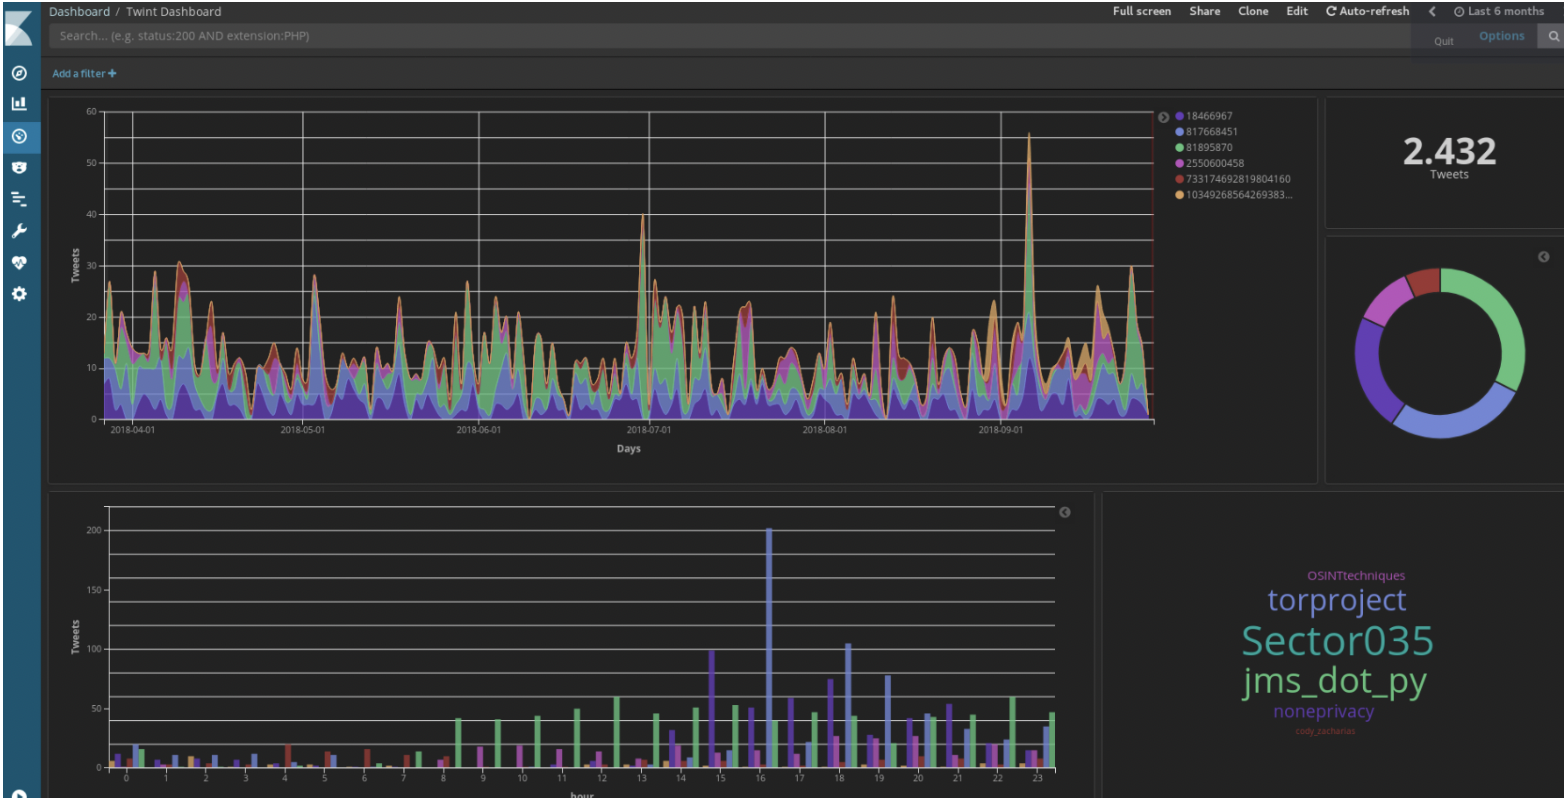
Task: Focus the query search input field
Action: 729,36
